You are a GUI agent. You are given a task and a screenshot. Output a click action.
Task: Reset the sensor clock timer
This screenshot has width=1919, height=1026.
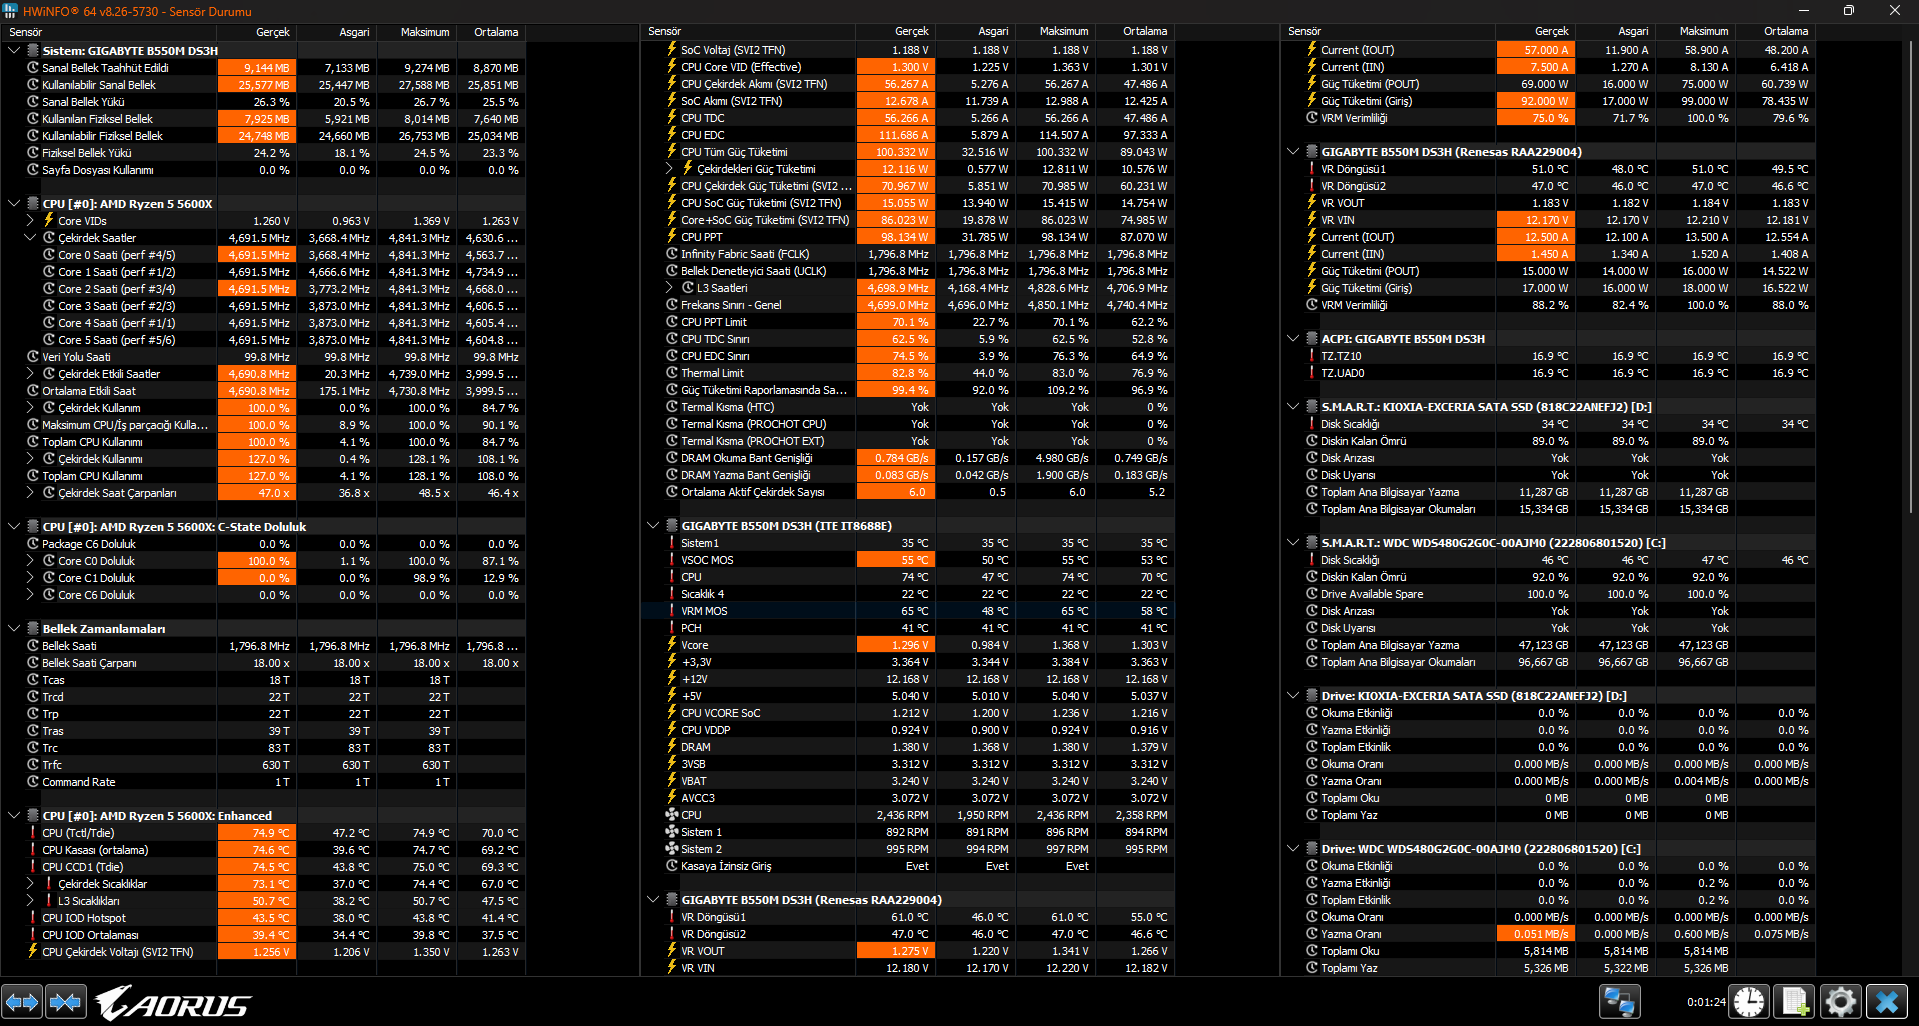pos(1750,1001)
